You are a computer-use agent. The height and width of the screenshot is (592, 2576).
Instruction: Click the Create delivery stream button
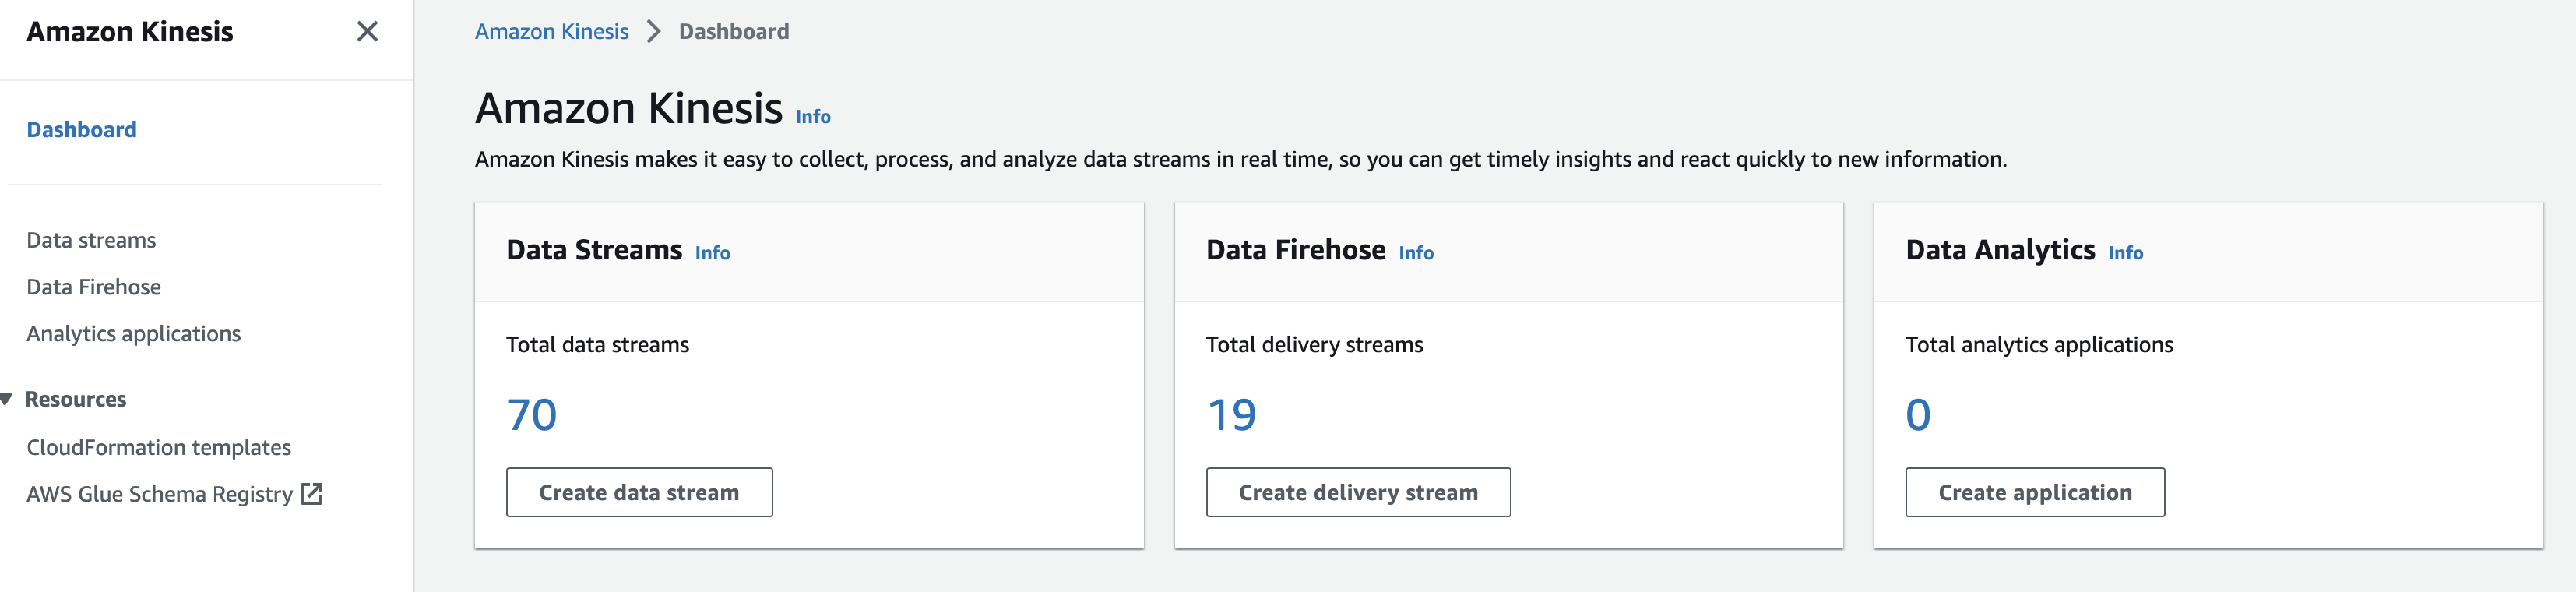[1357, 492]
